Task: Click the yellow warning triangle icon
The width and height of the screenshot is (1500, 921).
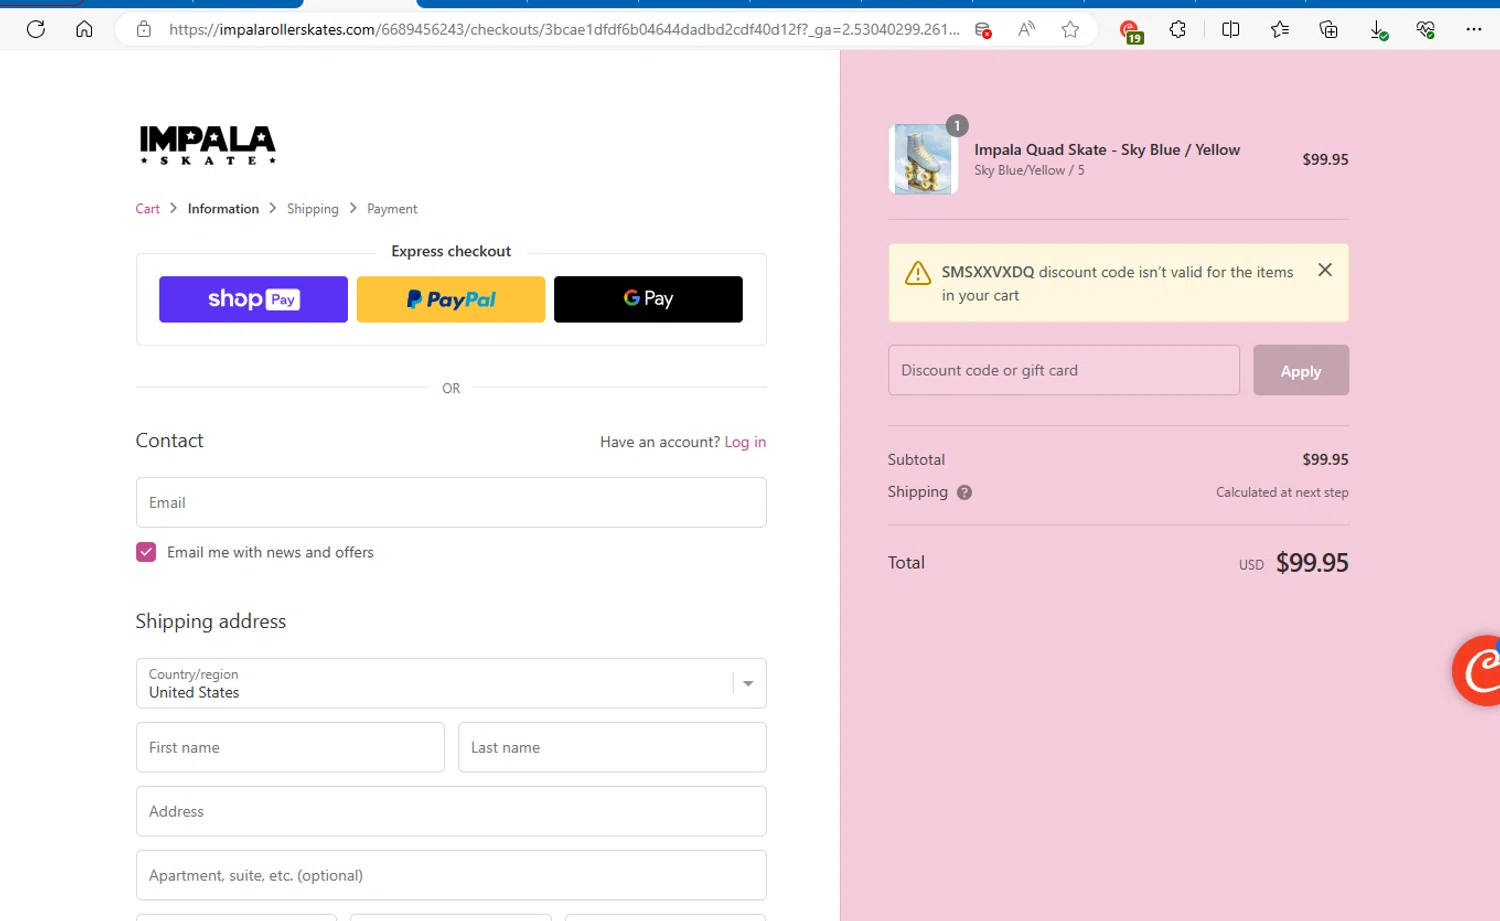Action: tap(918, 273)
